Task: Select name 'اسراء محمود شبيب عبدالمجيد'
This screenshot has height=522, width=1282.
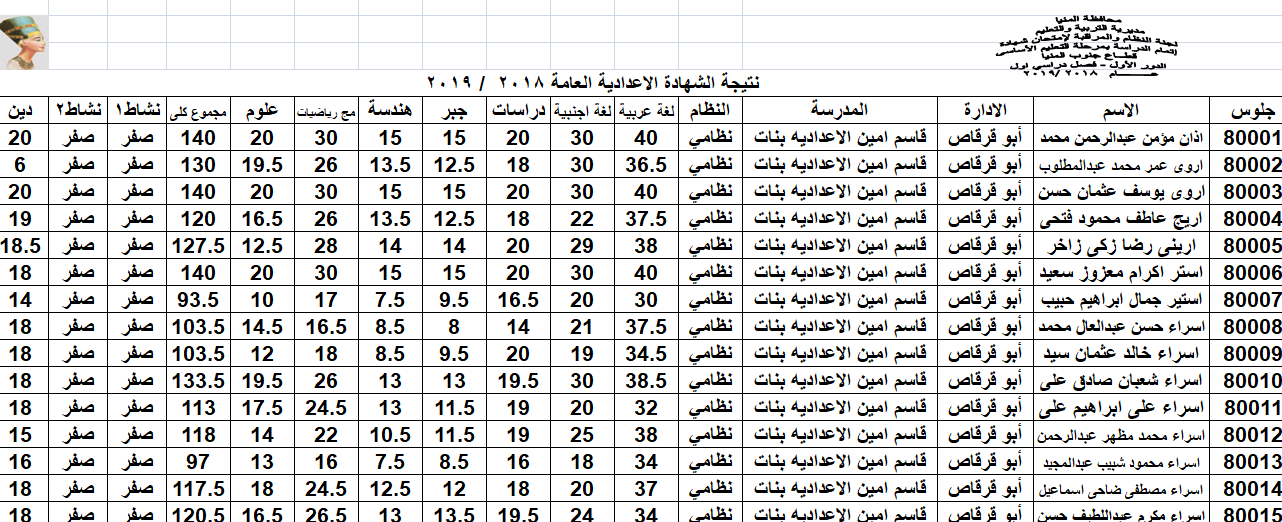Action: tap(1120, 461)
